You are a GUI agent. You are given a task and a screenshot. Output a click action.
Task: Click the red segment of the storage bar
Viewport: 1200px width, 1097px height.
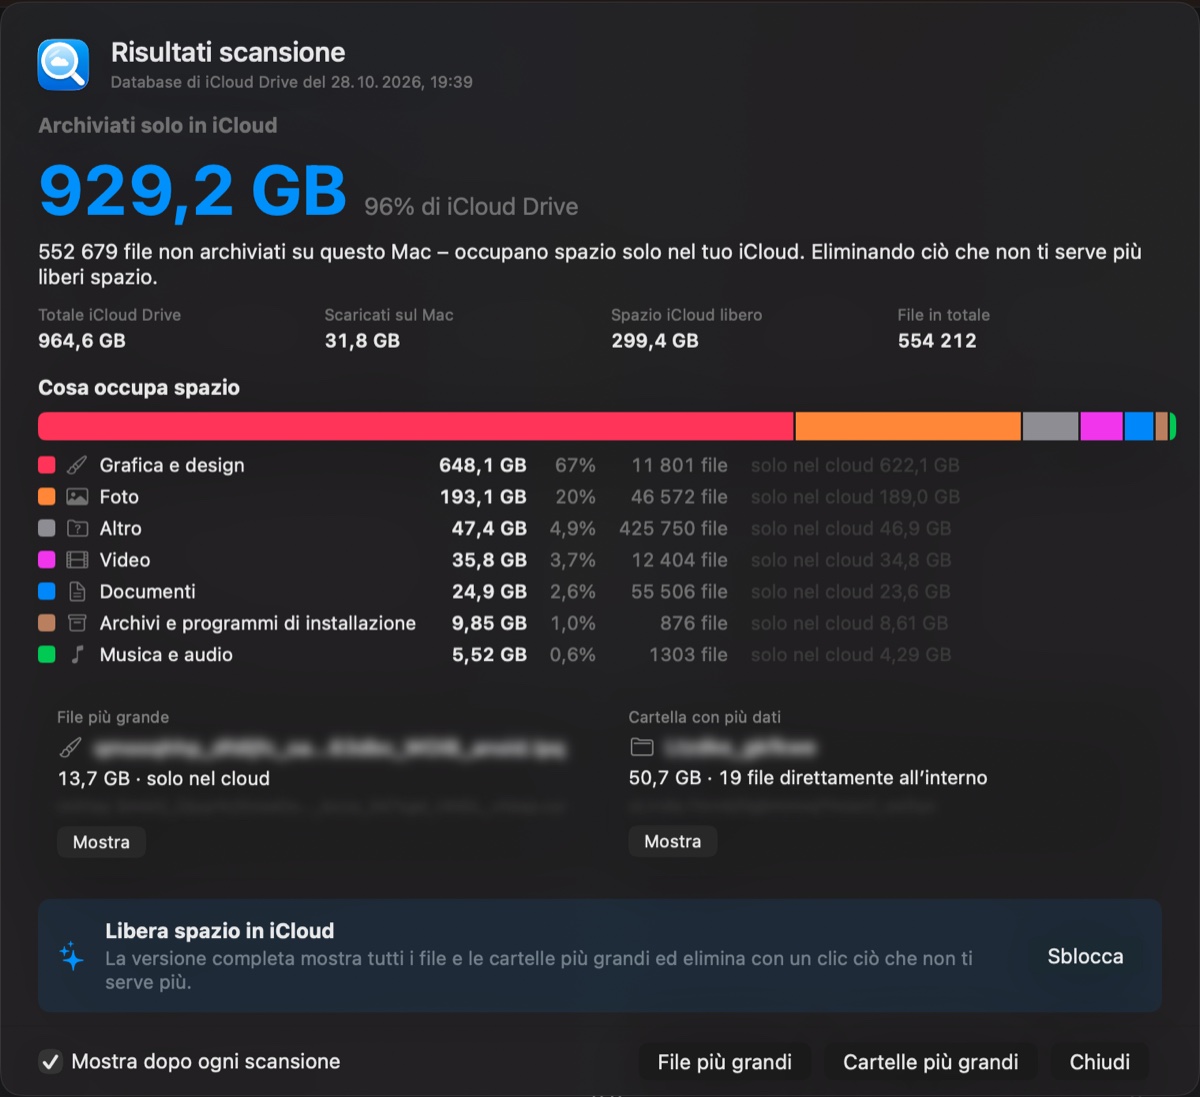[416, 427]
